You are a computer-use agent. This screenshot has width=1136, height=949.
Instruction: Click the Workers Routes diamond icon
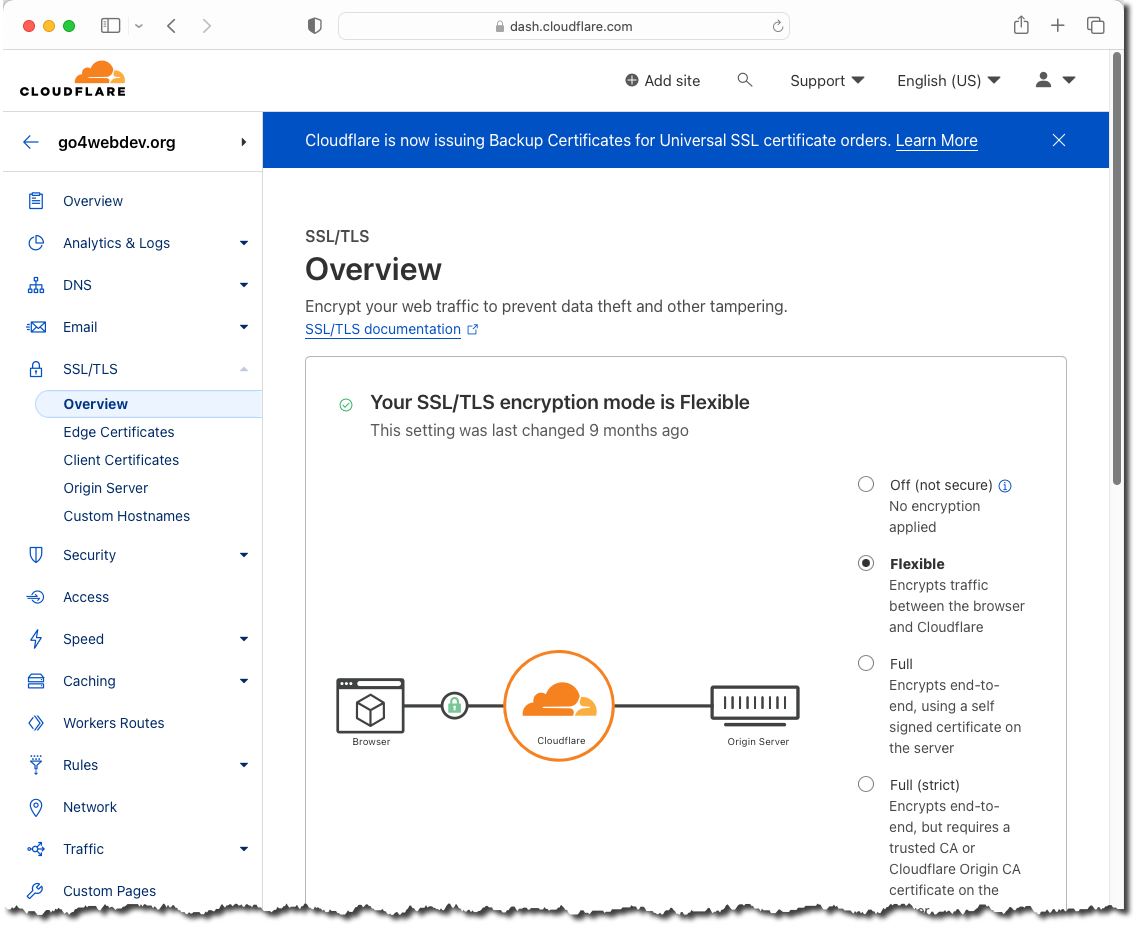(x=36, y=723)
